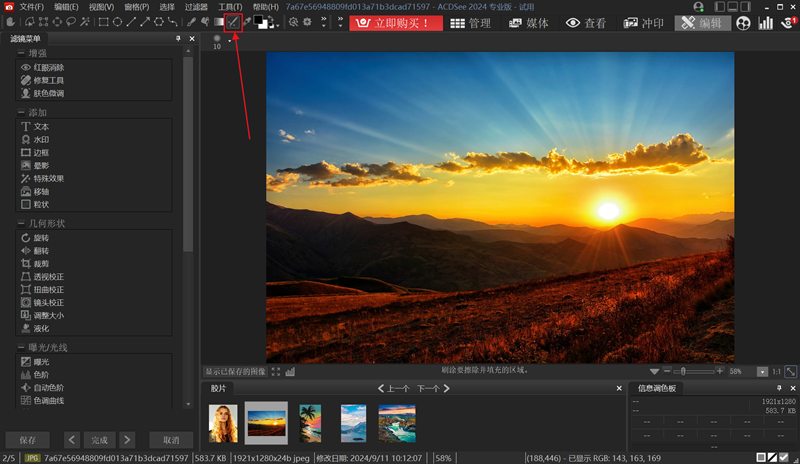The height and width of the screenshot is (464, 800).
Task: Open the brush size dropdown arrow
Action: point(229,40)
